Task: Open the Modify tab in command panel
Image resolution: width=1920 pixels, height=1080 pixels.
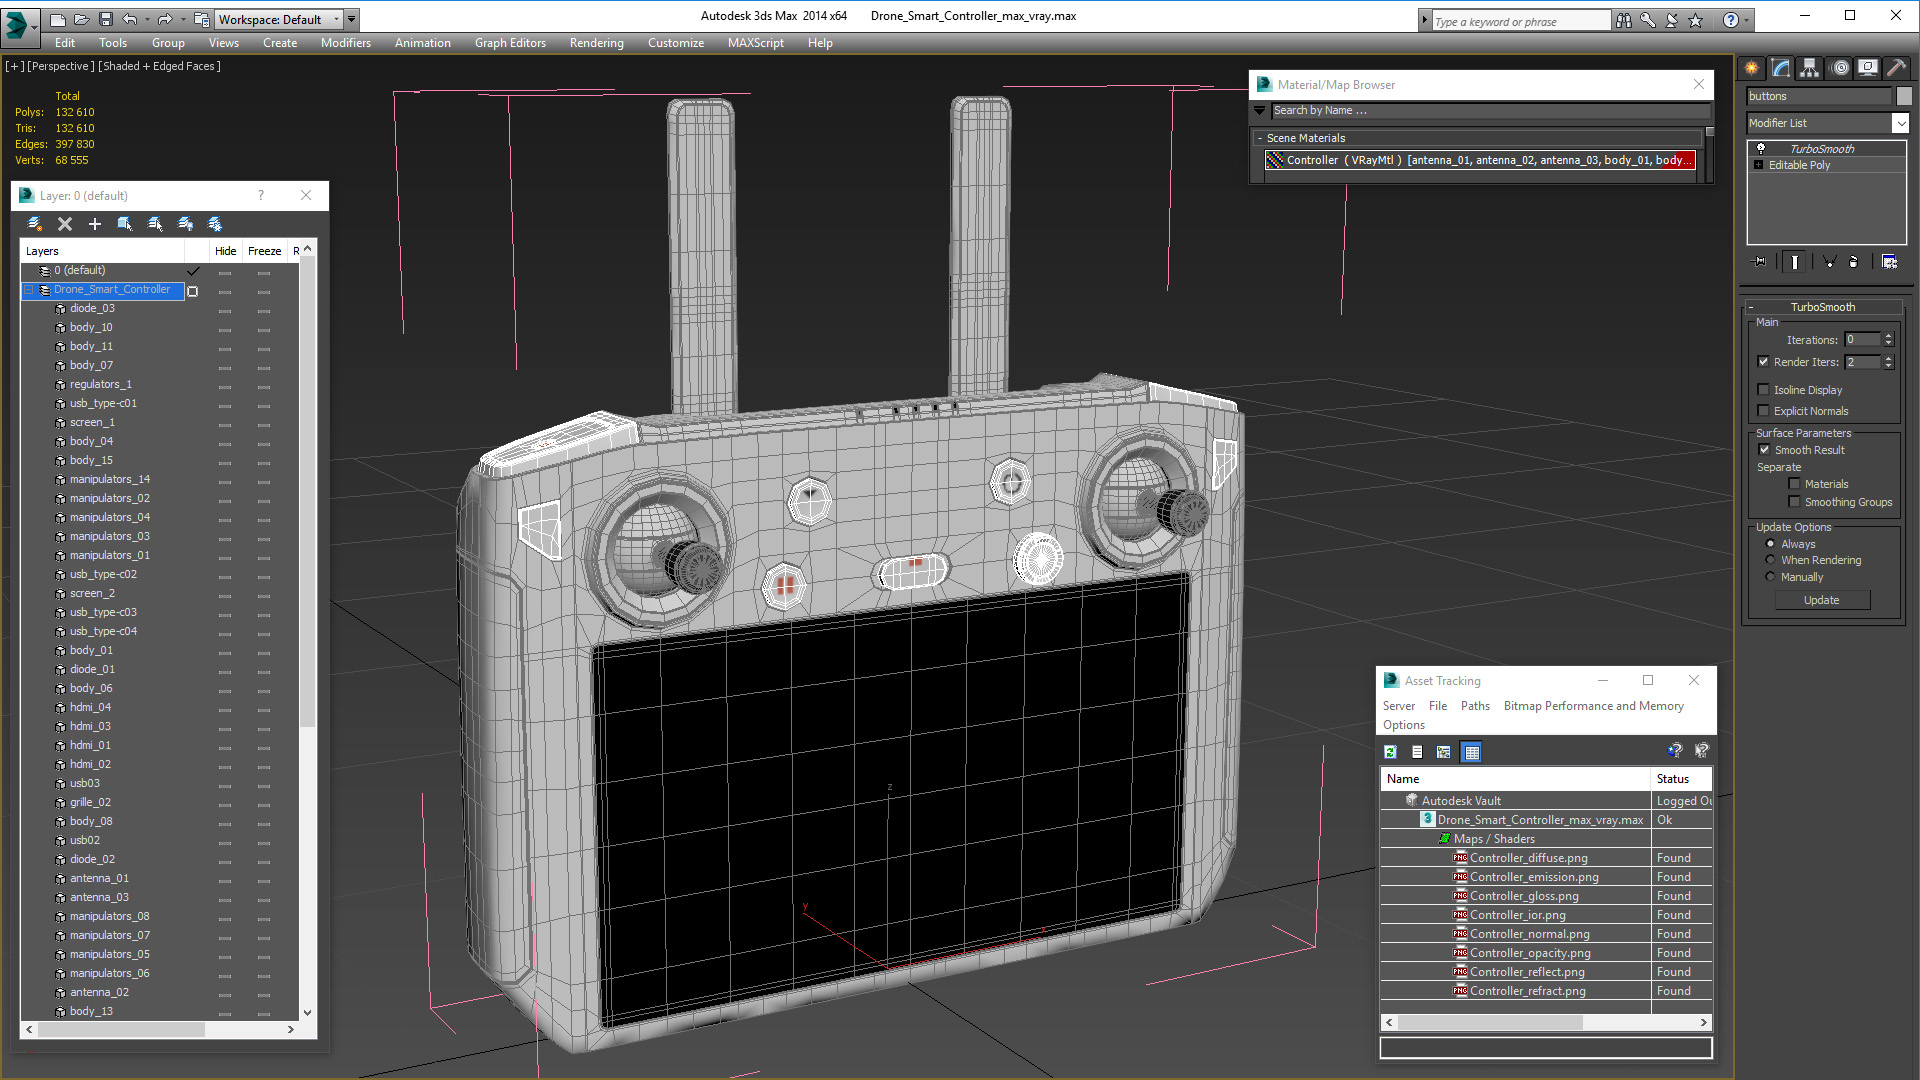Action: 1781,68
